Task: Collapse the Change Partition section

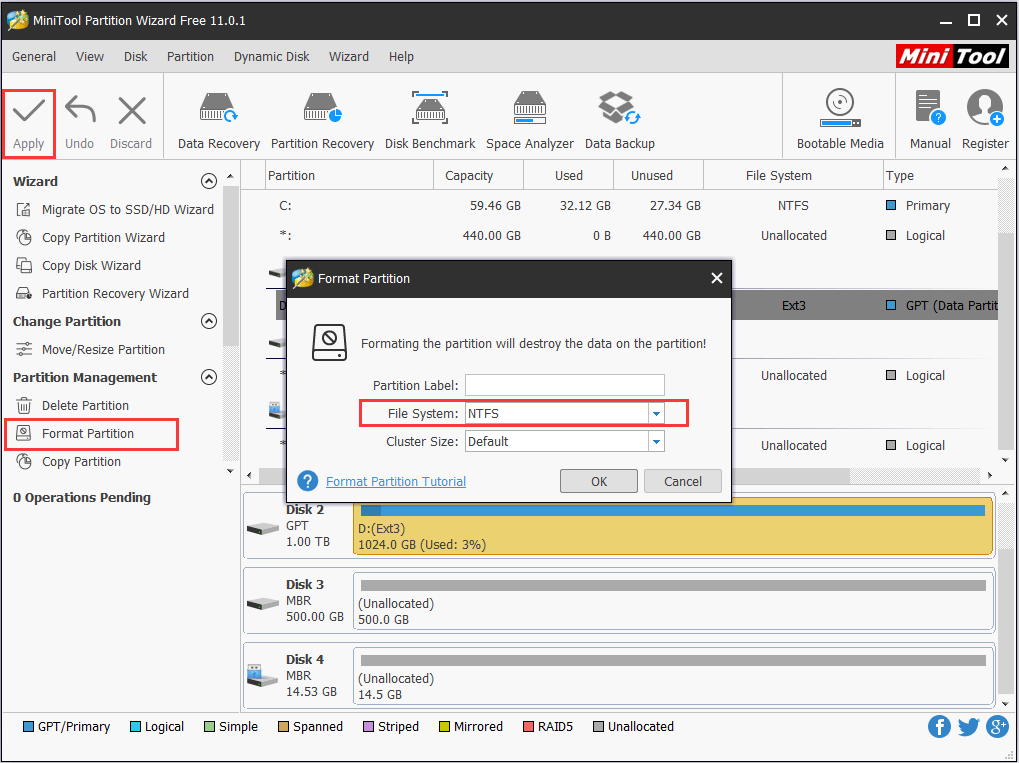Action: 209,321
